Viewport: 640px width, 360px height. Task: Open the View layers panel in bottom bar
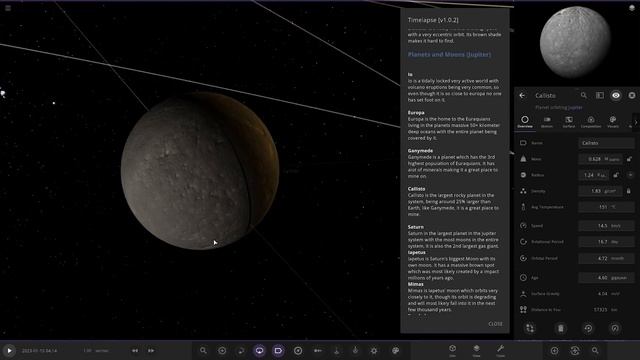click(x=476, y=350)
